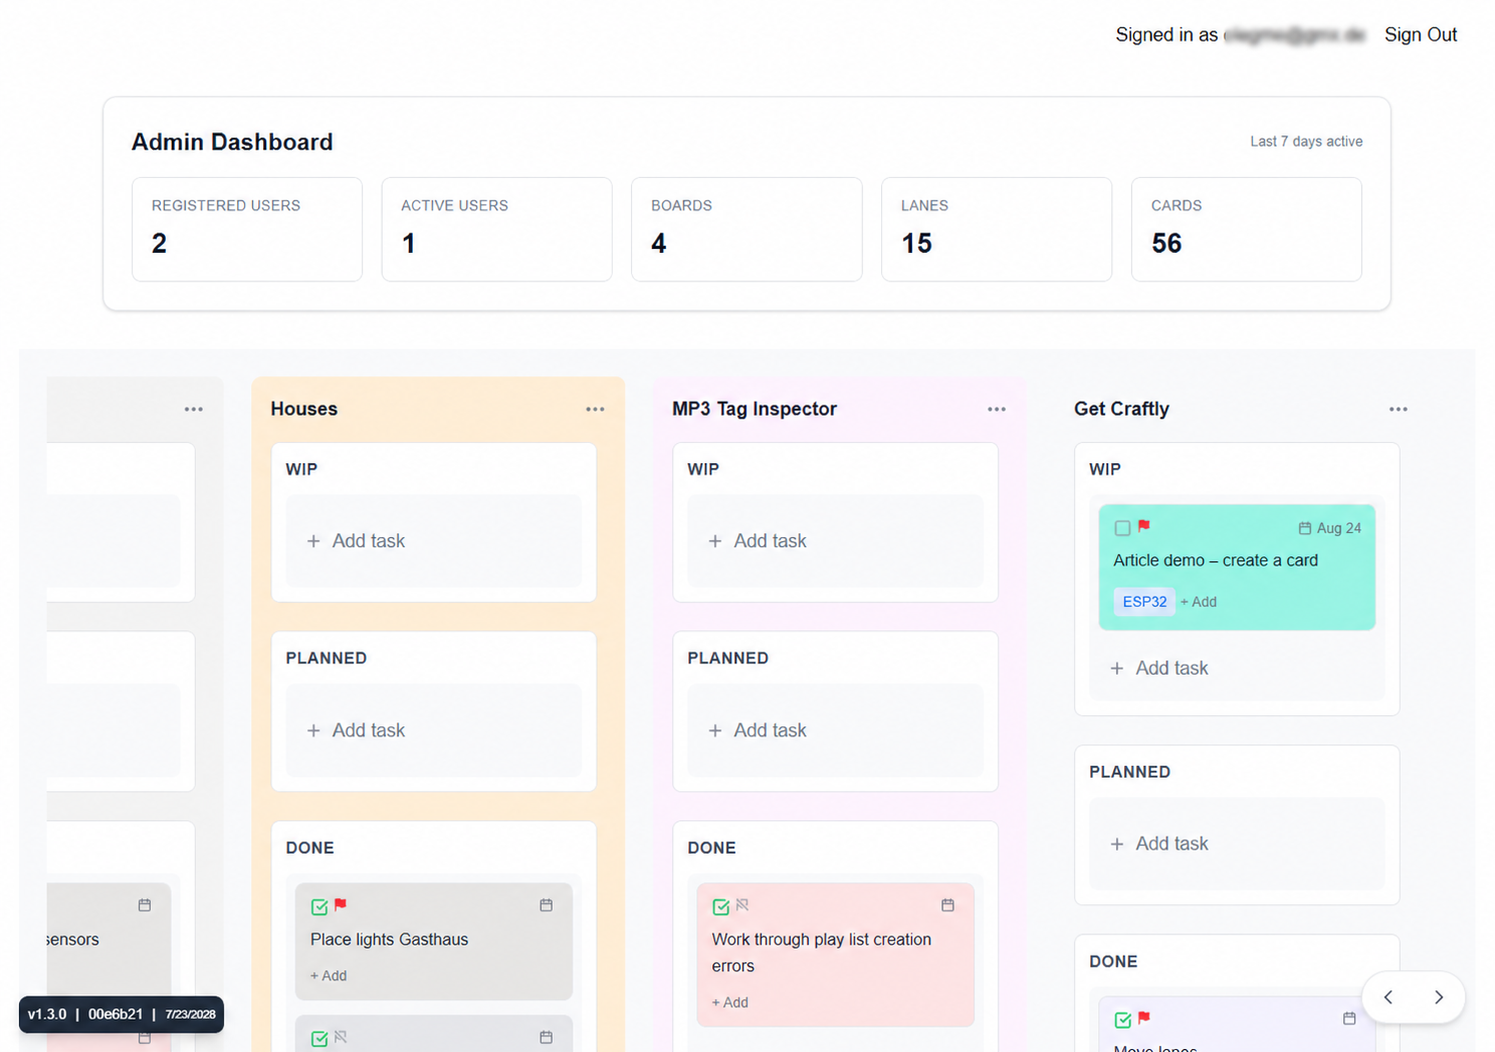
Task: Click the calendar icon on the sensors card
Action: 145,905
